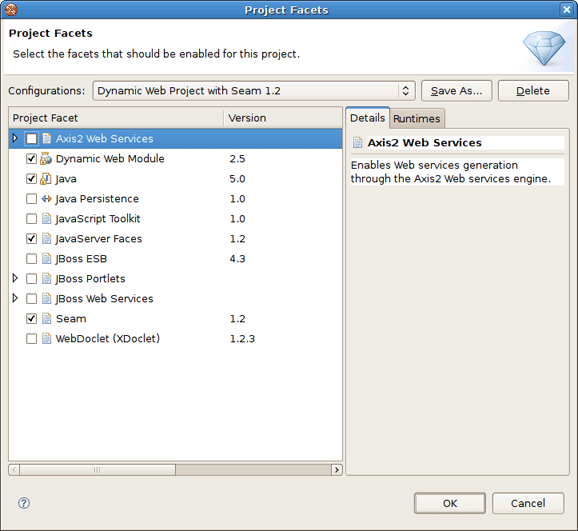Screen dimensions: 578x531
Task: Expand the JBoss Portlets tree node
Action: point(15,278)
